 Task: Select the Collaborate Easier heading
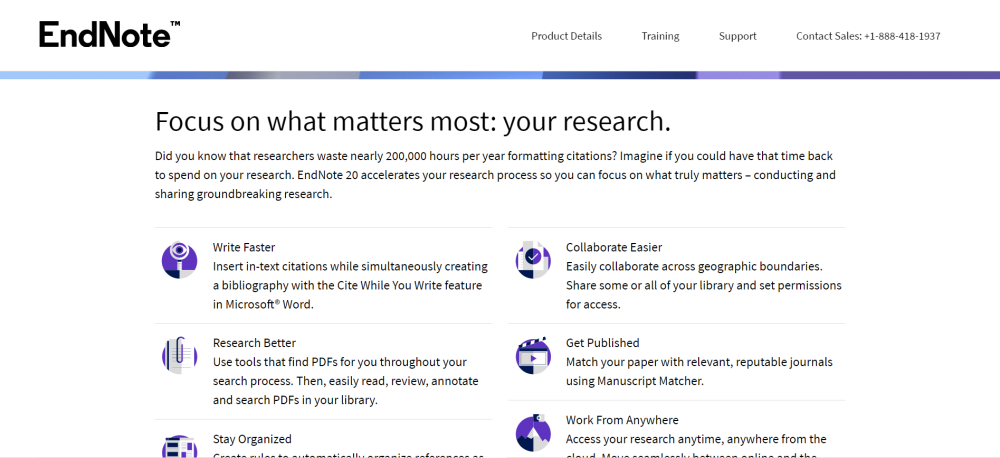(x=614, y=247)
